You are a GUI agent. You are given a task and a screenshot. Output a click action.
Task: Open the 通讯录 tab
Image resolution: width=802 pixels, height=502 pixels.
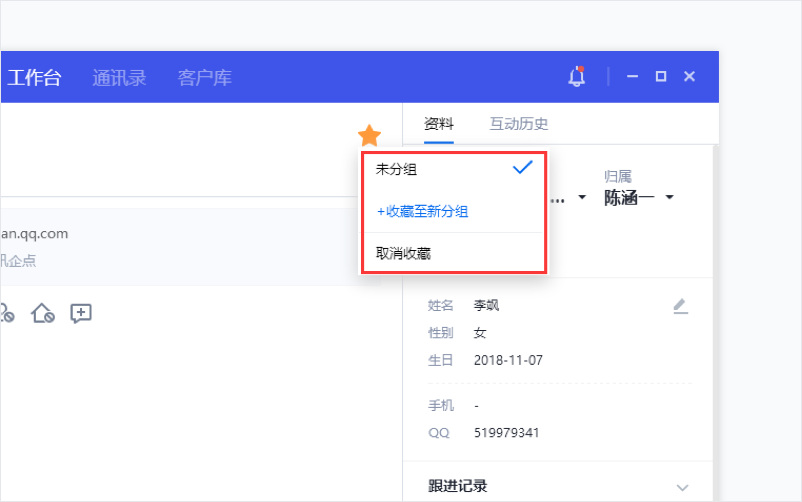coord(119,78)
